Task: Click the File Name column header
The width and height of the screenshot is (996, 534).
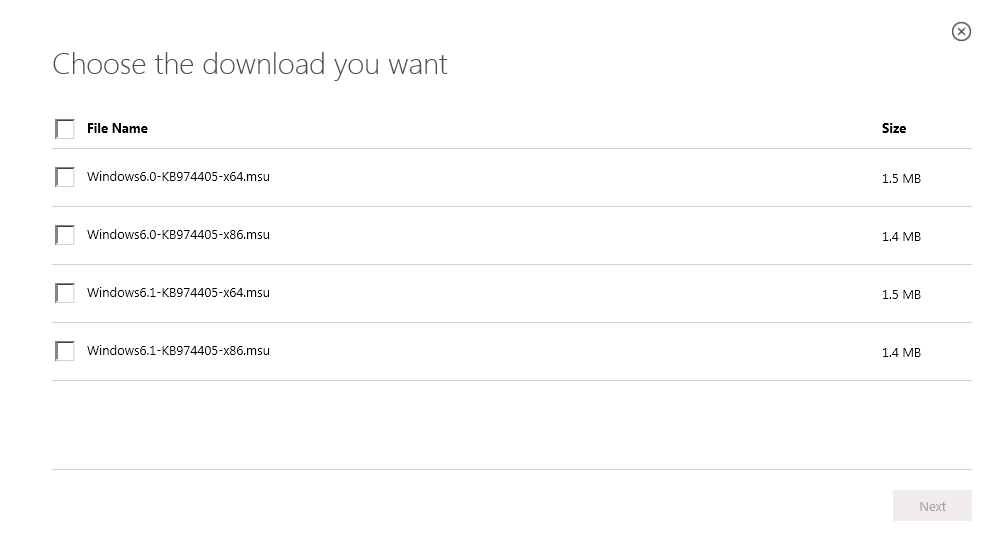Action: [x=117, y=128]
